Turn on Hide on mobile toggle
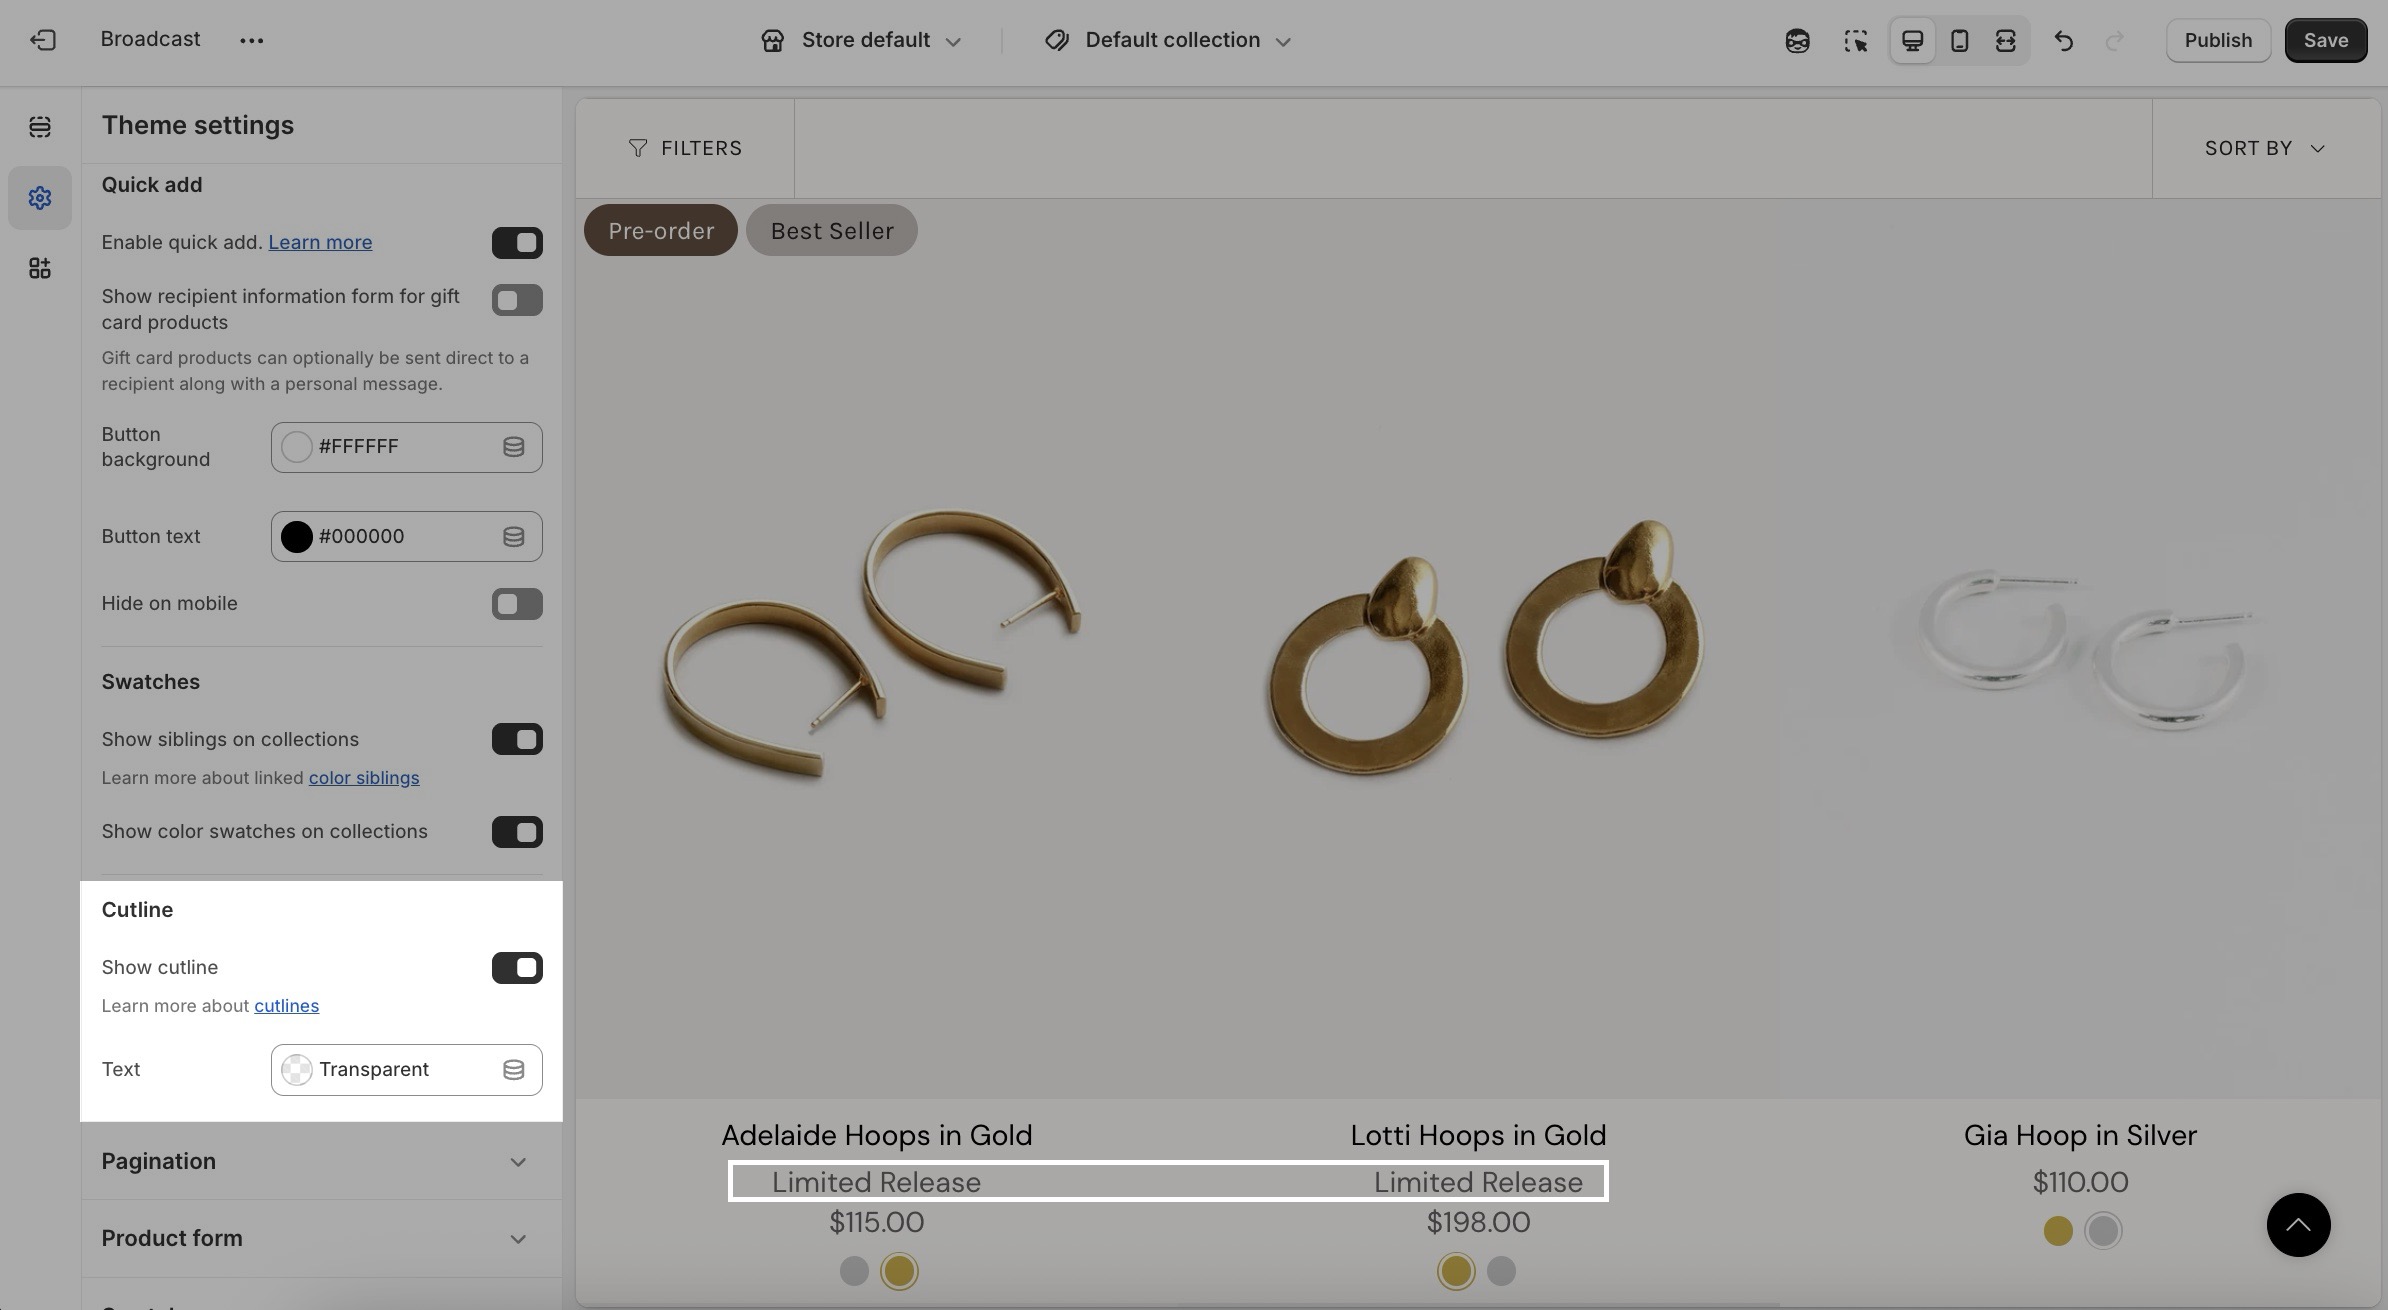This screenshot has height=1310, width=2388. (x=517, y=604)
